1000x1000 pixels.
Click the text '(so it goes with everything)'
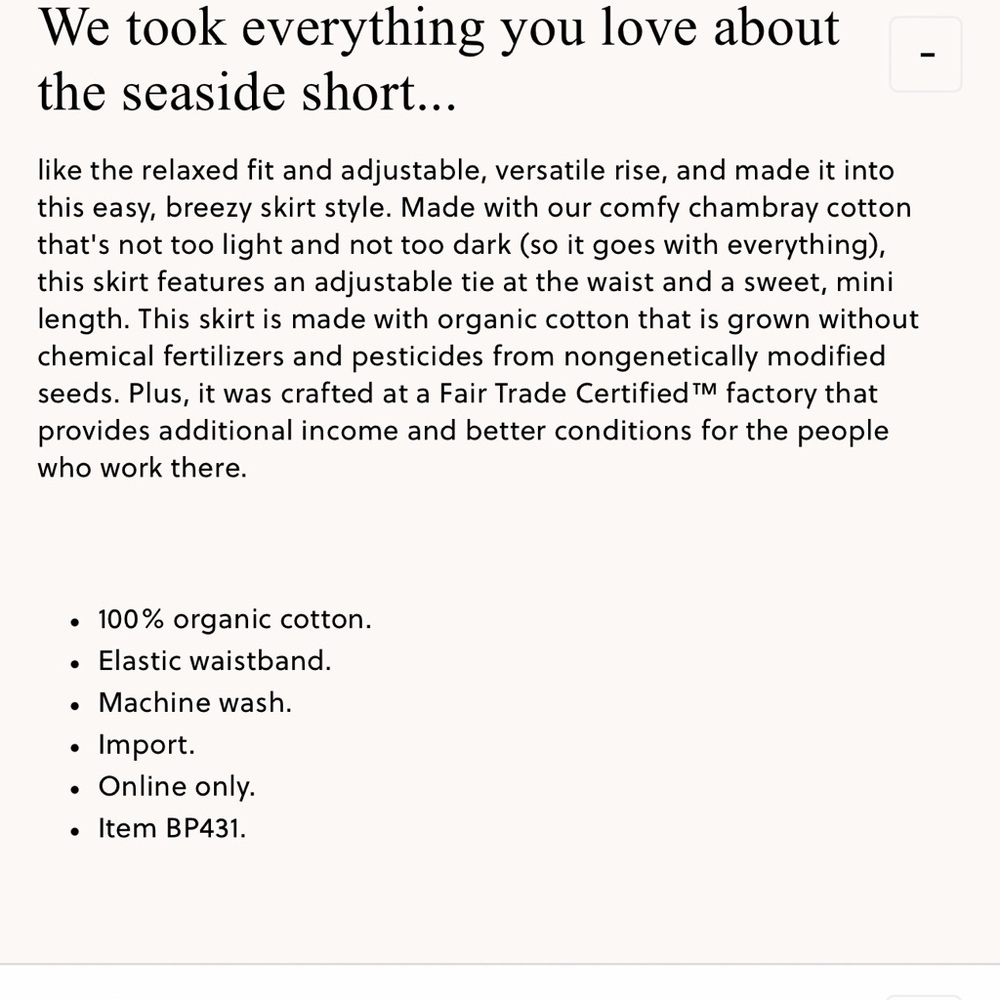(x=700, y=245)
